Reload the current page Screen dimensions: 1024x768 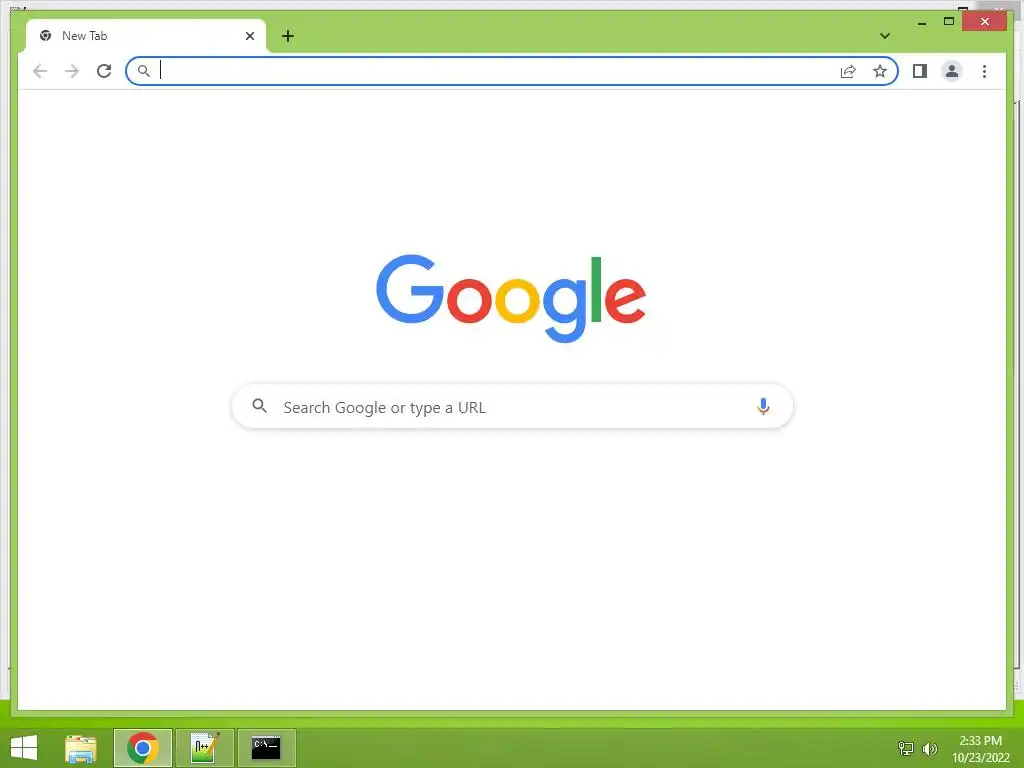(x=104, y=71)
